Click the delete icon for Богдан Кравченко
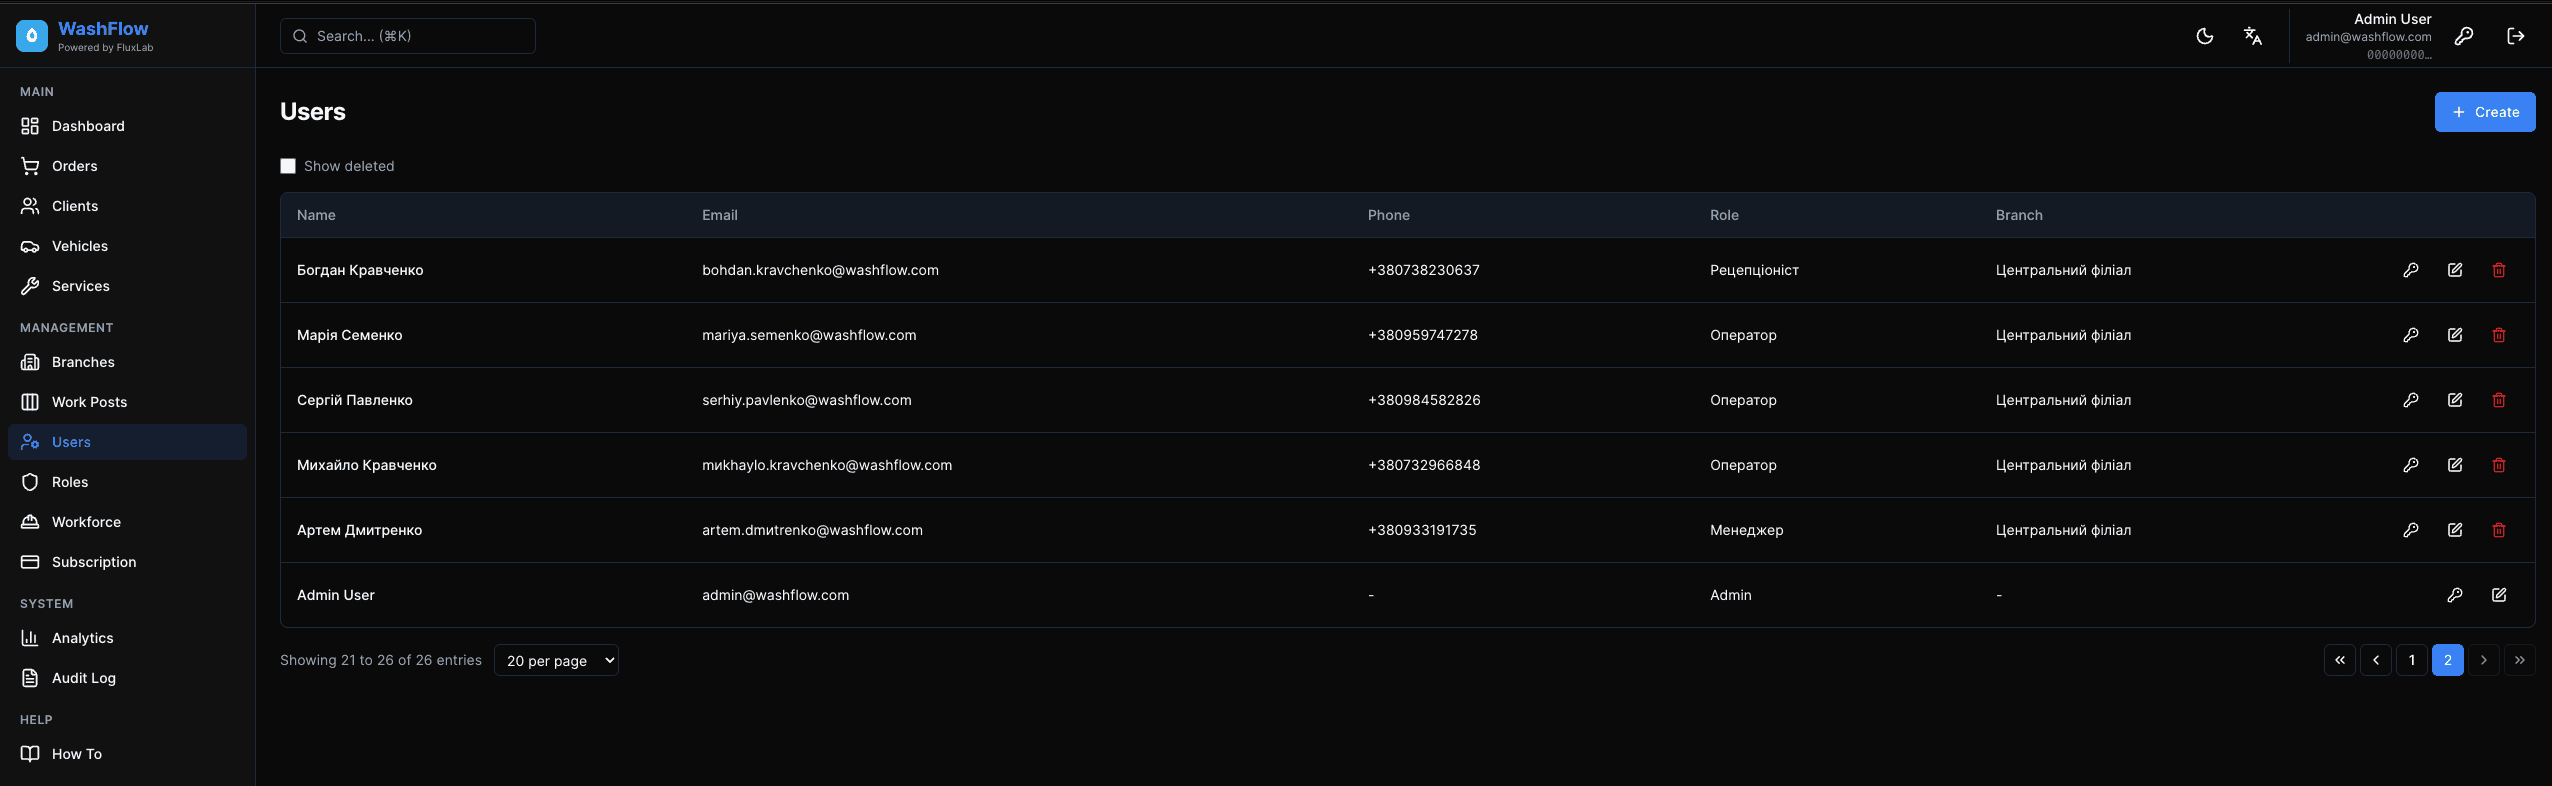This screenshot has height=786, width=2552. pyautogui.click(x=2498, y=270)
